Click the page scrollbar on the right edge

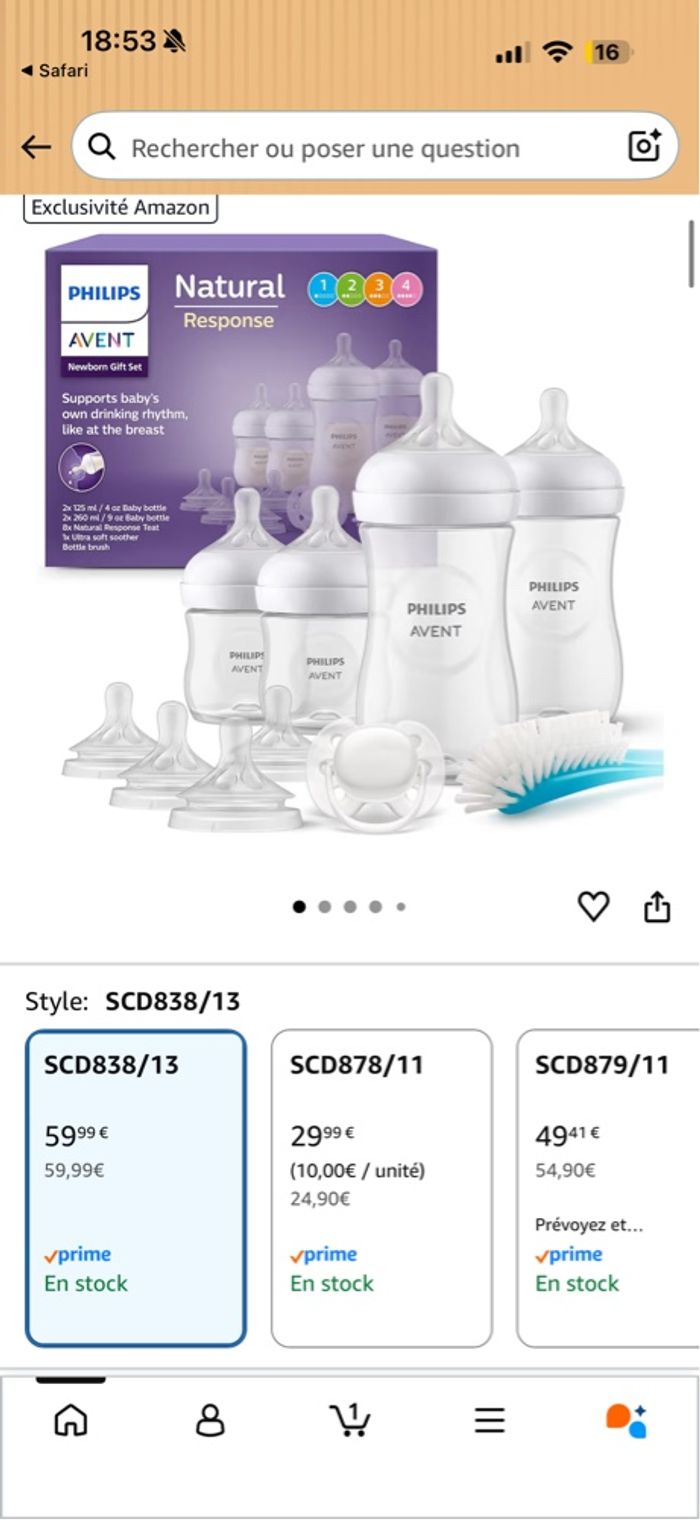coord(691,253)
